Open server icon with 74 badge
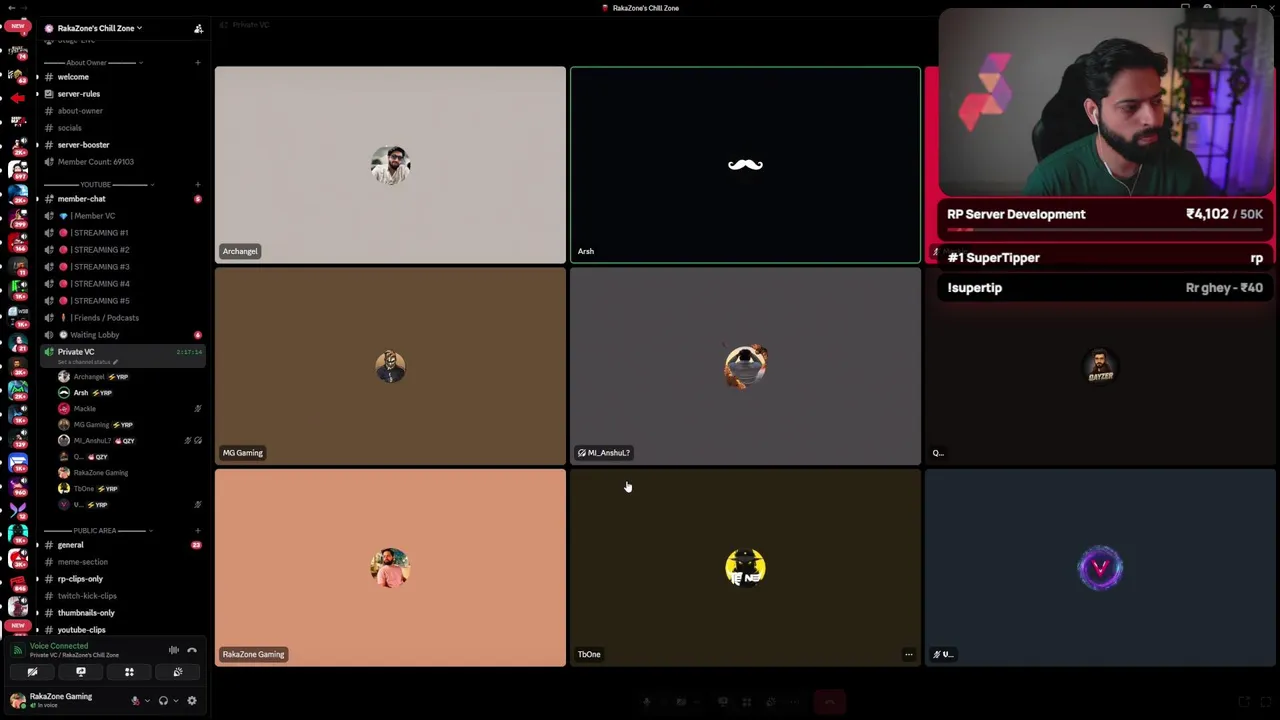 pyautogui.click(x=18, y=52)
